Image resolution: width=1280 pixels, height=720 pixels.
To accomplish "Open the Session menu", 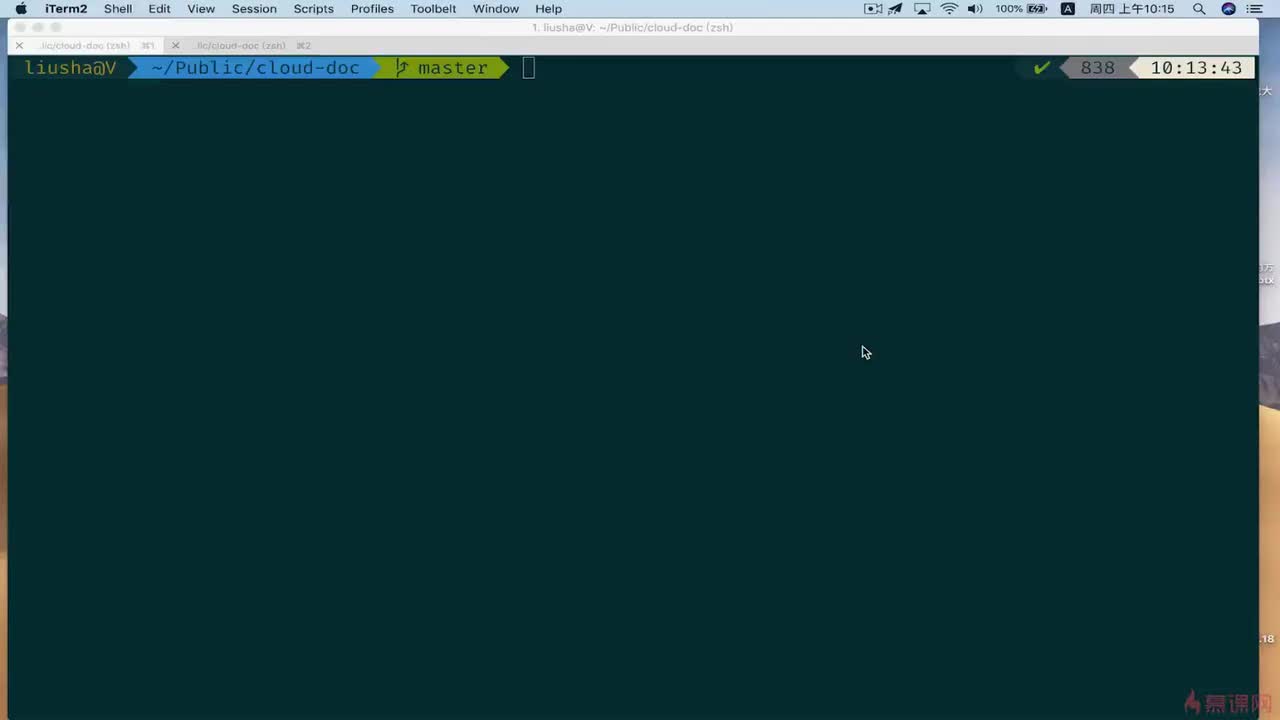I will pos(254,9).
